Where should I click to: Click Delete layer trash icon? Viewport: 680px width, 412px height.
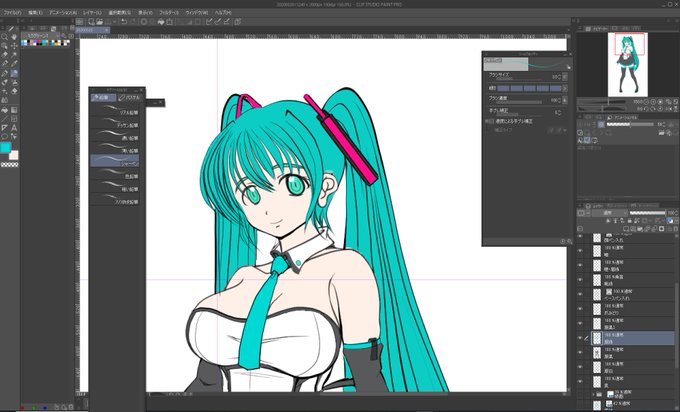tap(676, 229)
